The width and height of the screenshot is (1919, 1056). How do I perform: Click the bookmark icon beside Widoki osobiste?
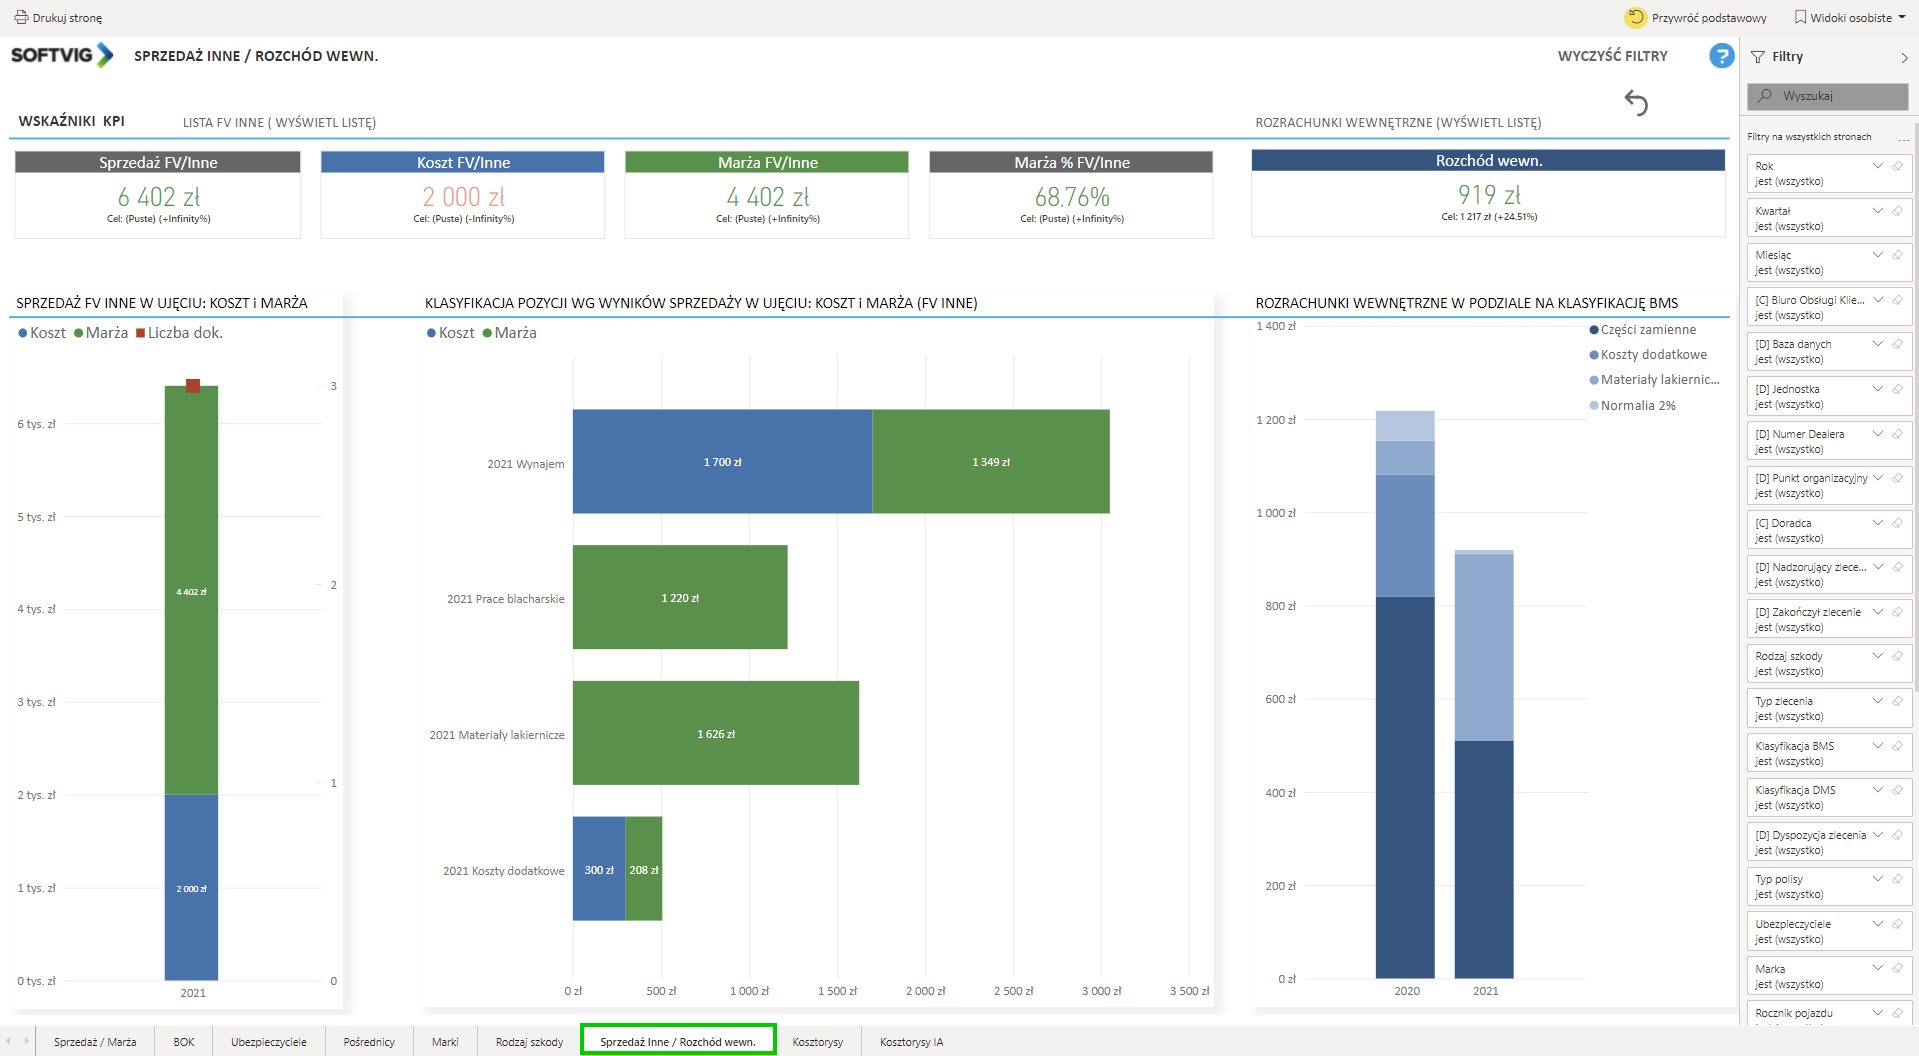1800,17
